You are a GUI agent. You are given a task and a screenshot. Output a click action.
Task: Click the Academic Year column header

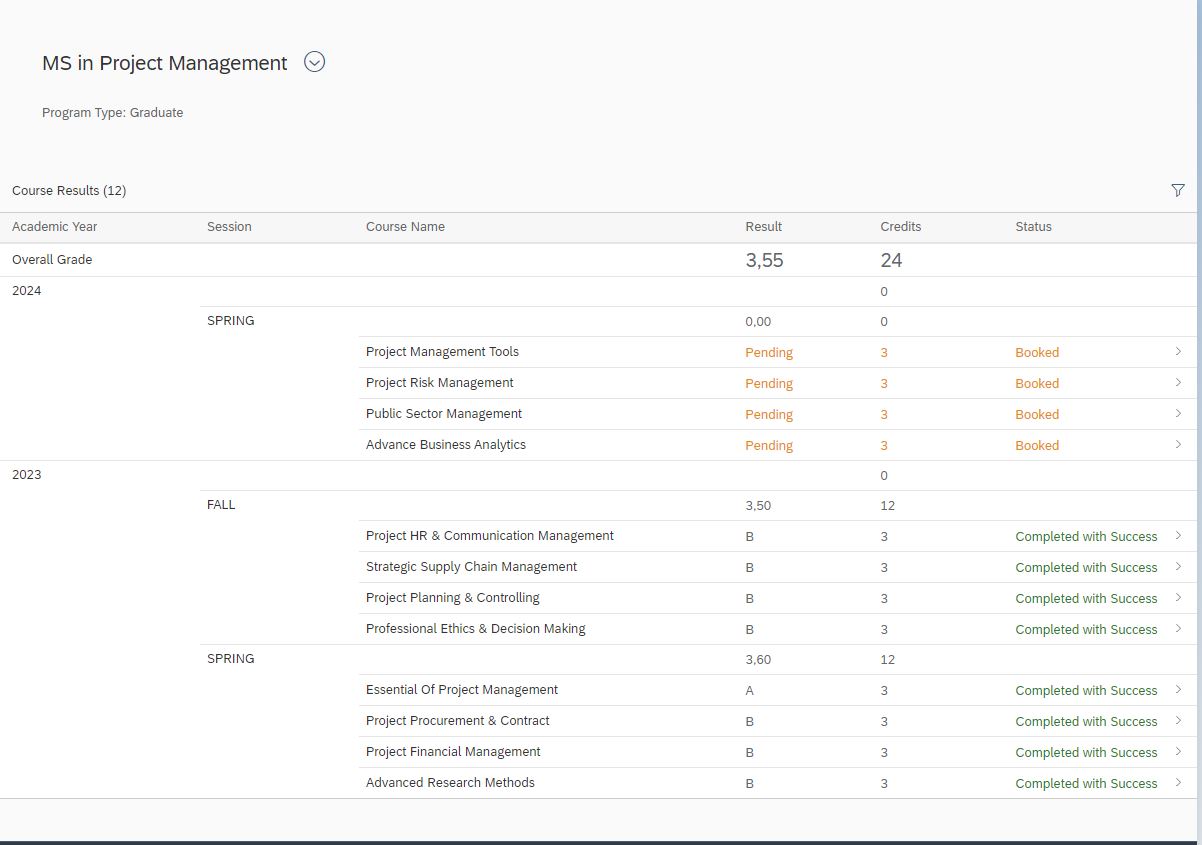[55, 227]
